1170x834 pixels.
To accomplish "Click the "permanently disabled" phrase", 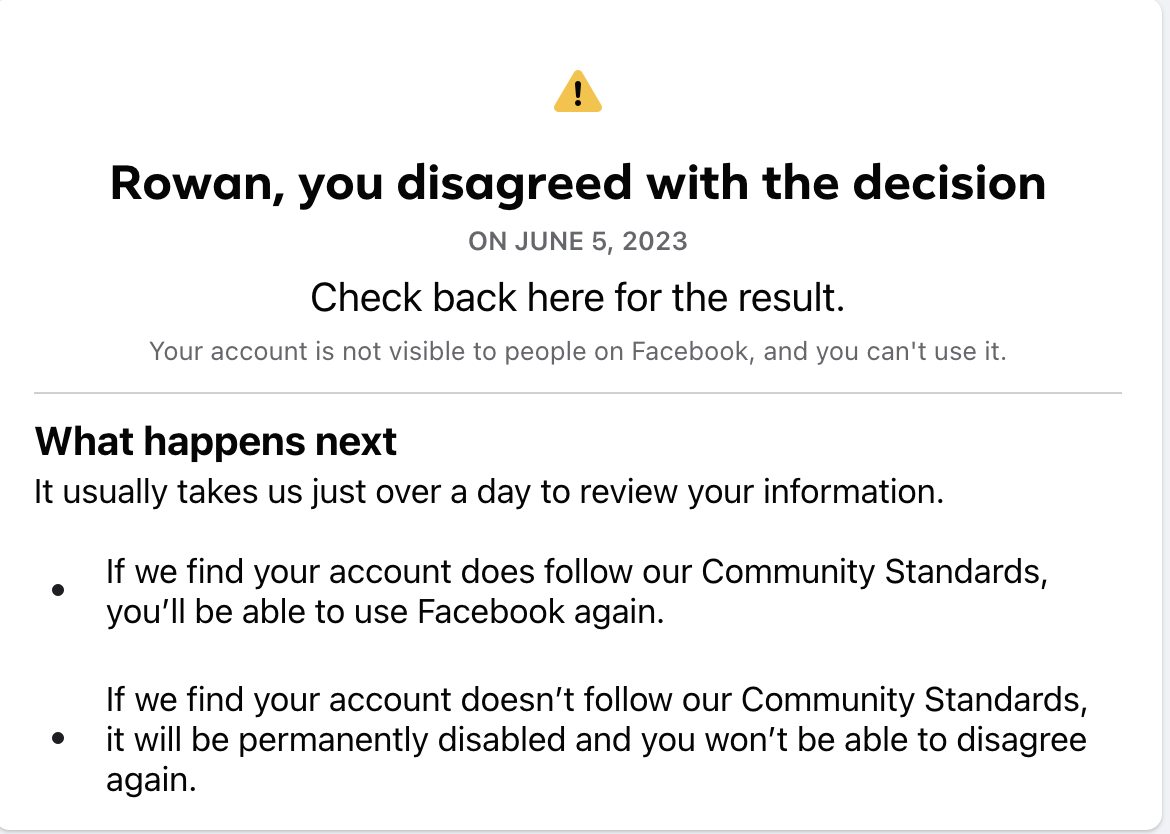I will point(416,740).
